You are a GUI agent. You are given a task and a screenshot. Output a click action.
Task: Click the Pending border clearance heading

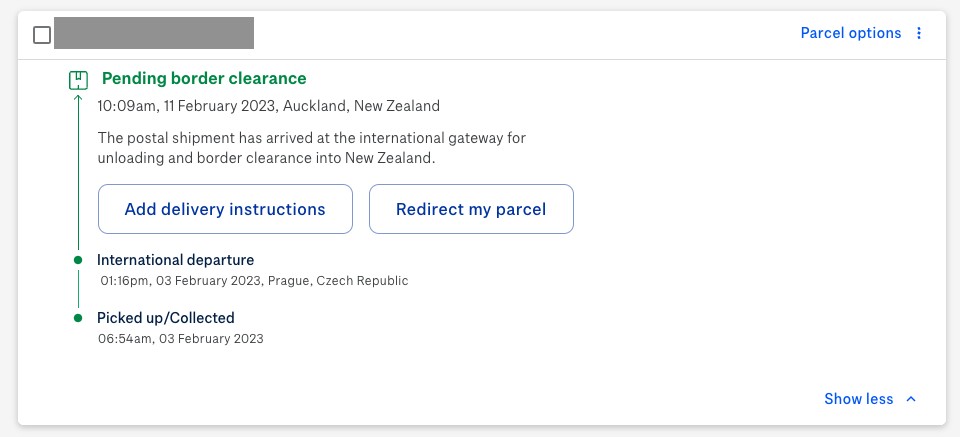click(204, 78)
